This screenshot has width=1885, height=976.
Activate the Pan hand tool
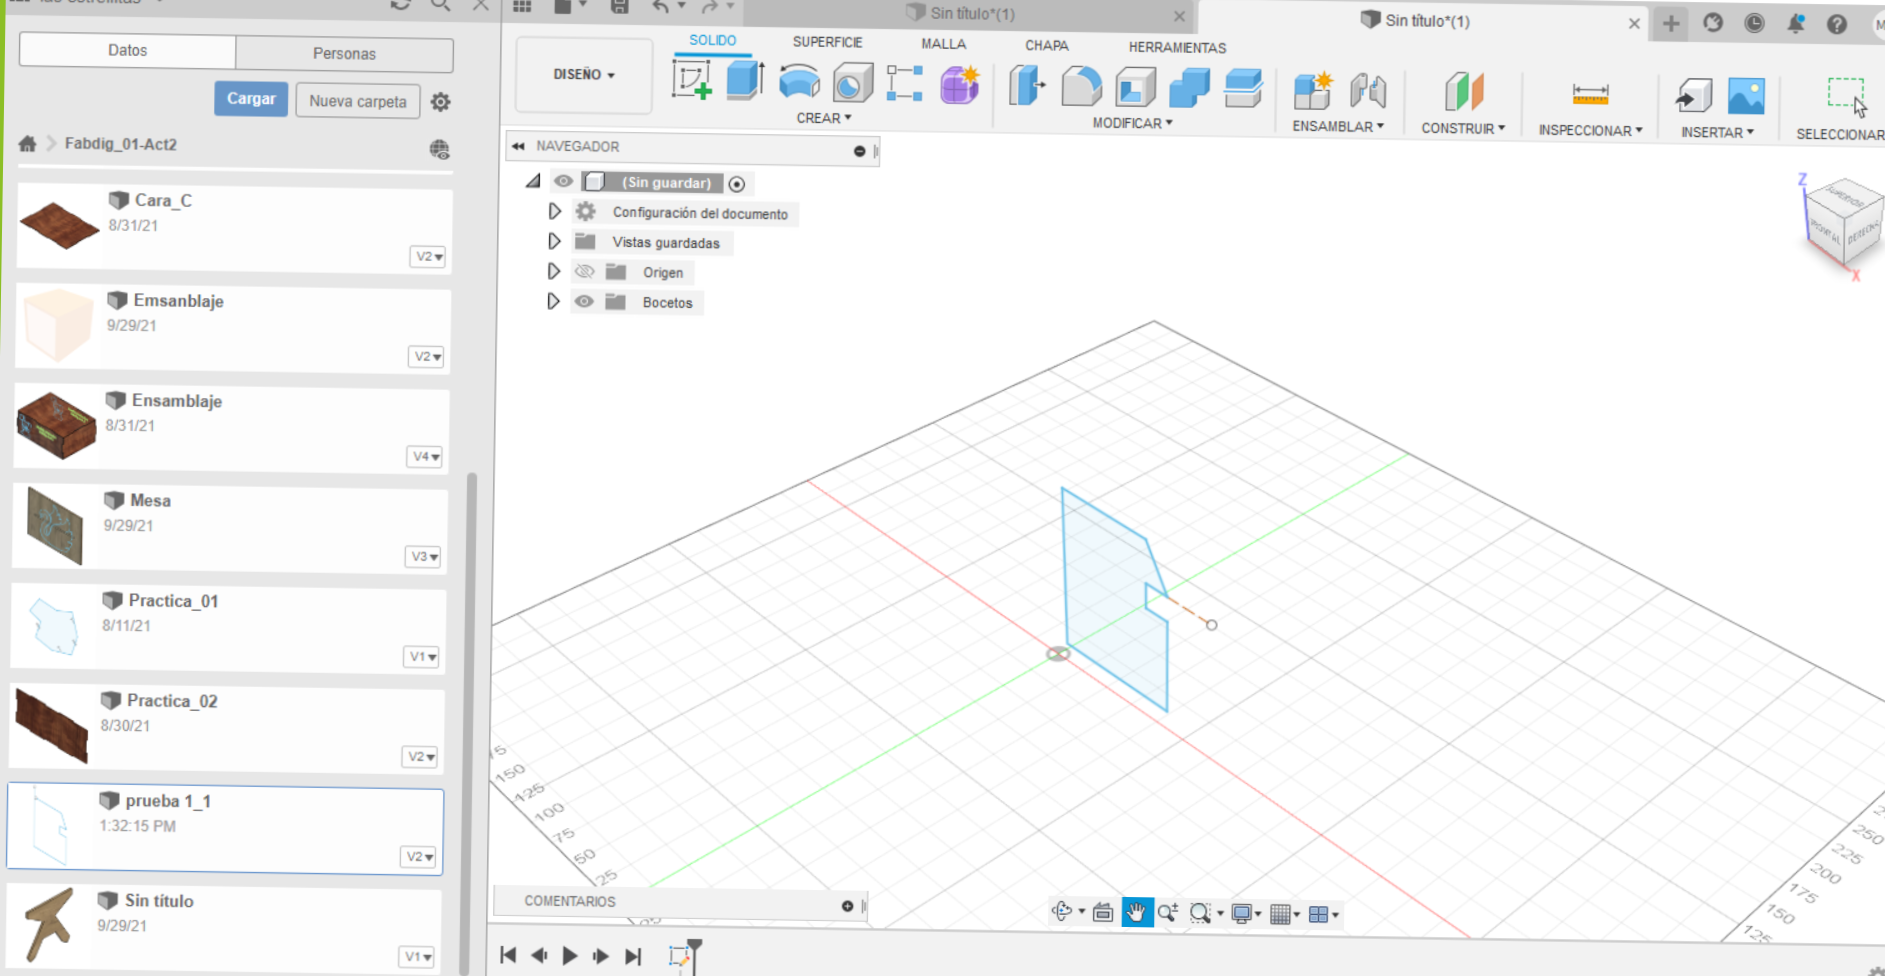1136,912
